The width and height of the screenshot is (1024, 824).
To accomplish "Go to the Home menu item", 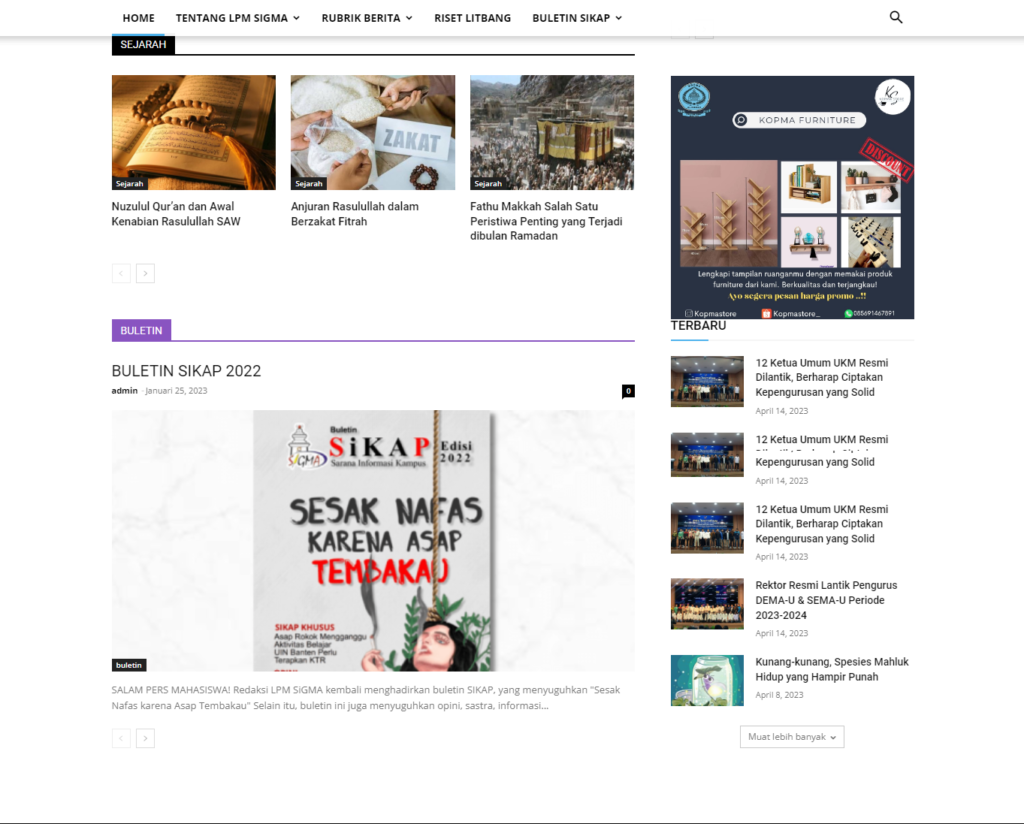I will [x=138, y=18].
